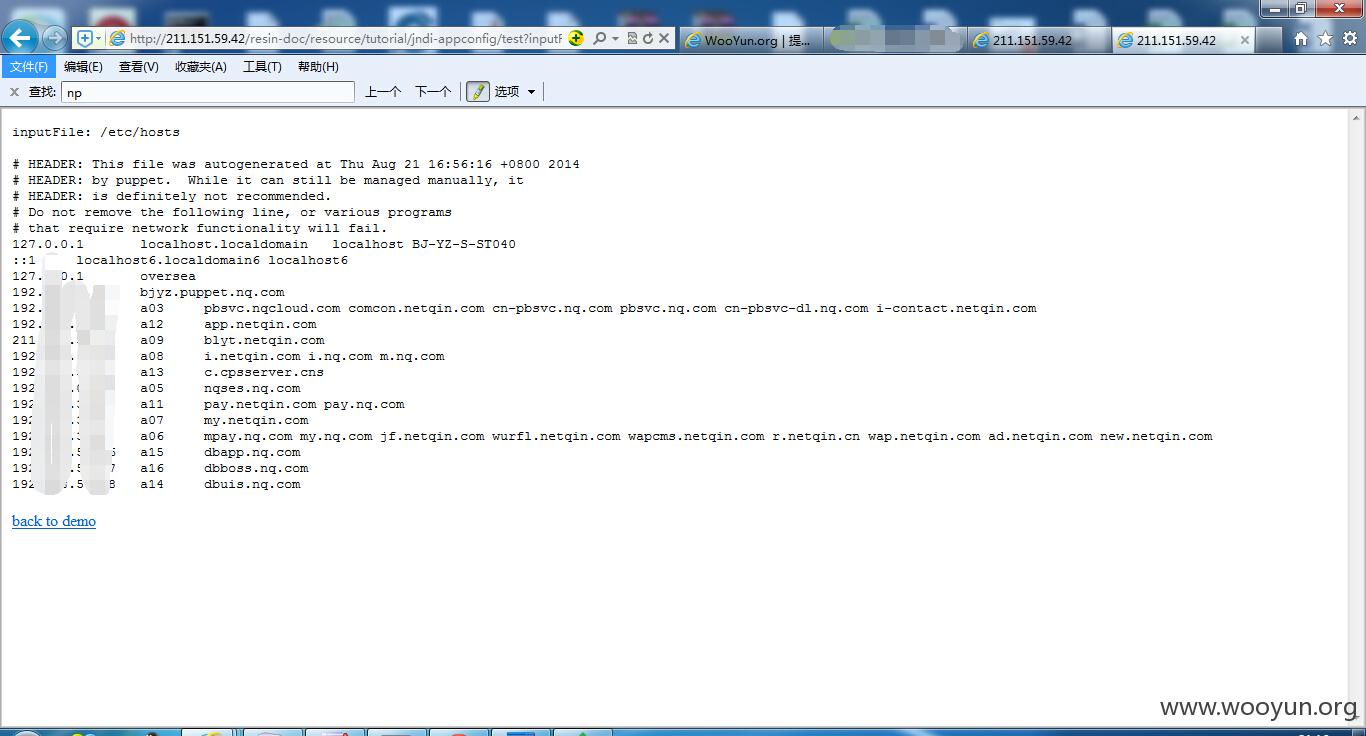Click the Home icon
Screen dimensions: 1366x736
point(1301,38)
